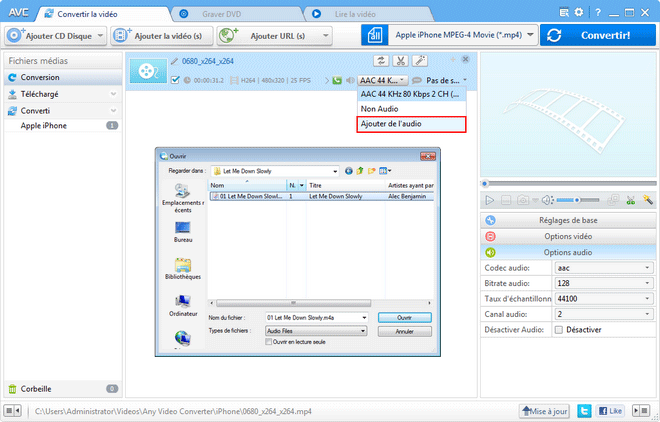Enable Ouvrir en lecture seule checkbox
The height and width of the screenshot is (422, 660).
click(267, 342)
